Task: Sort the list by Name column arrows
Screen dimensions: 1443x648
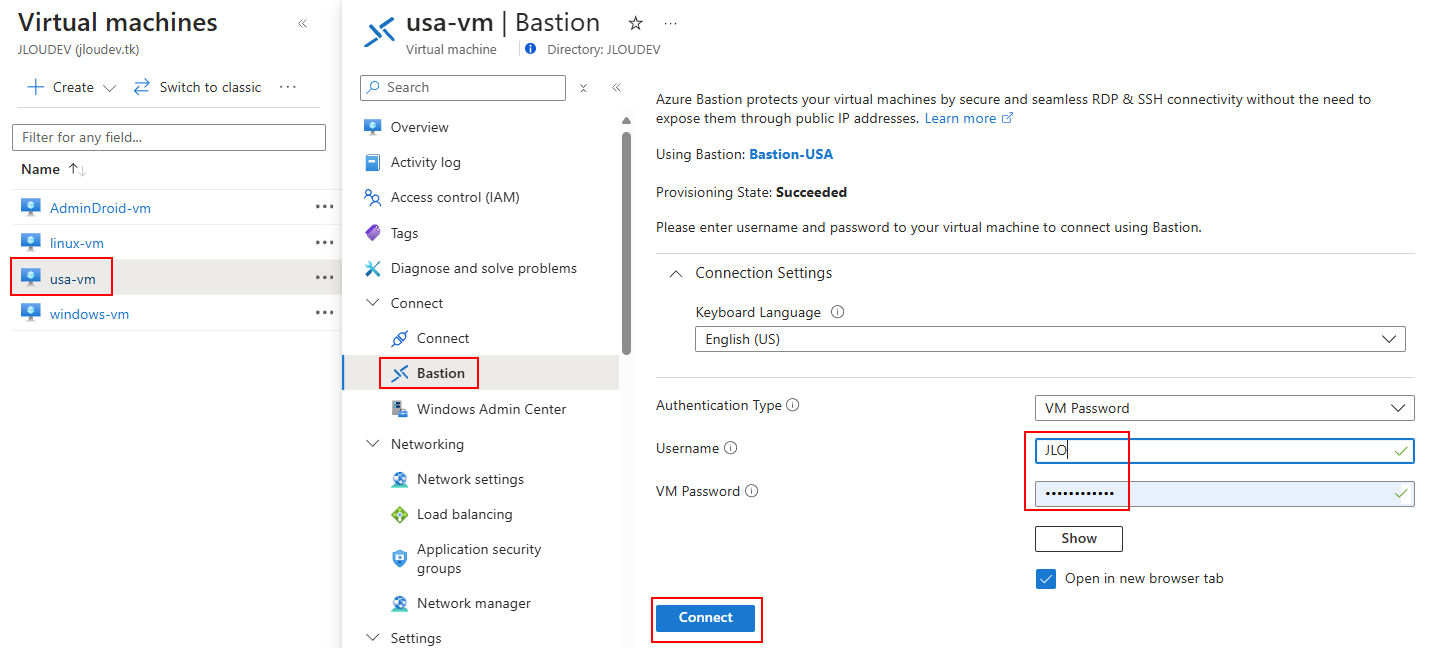Action: click(77, 170)
